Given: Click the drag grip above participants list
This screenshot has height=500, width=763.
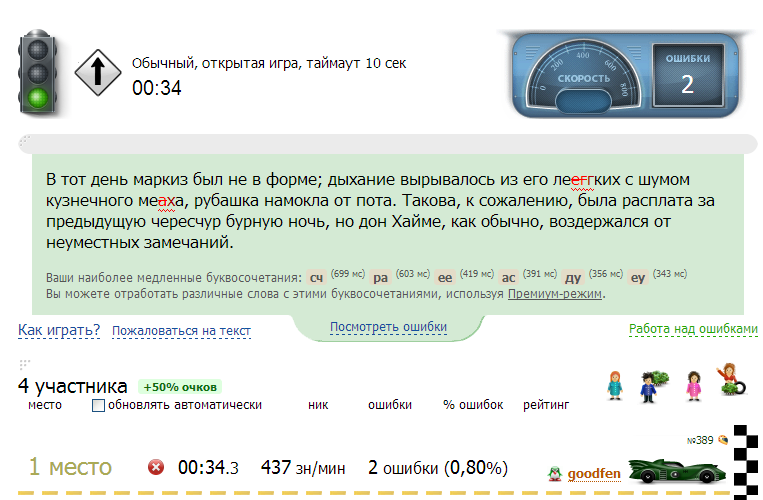Looking at the screenshot, I should click(24, 364).
